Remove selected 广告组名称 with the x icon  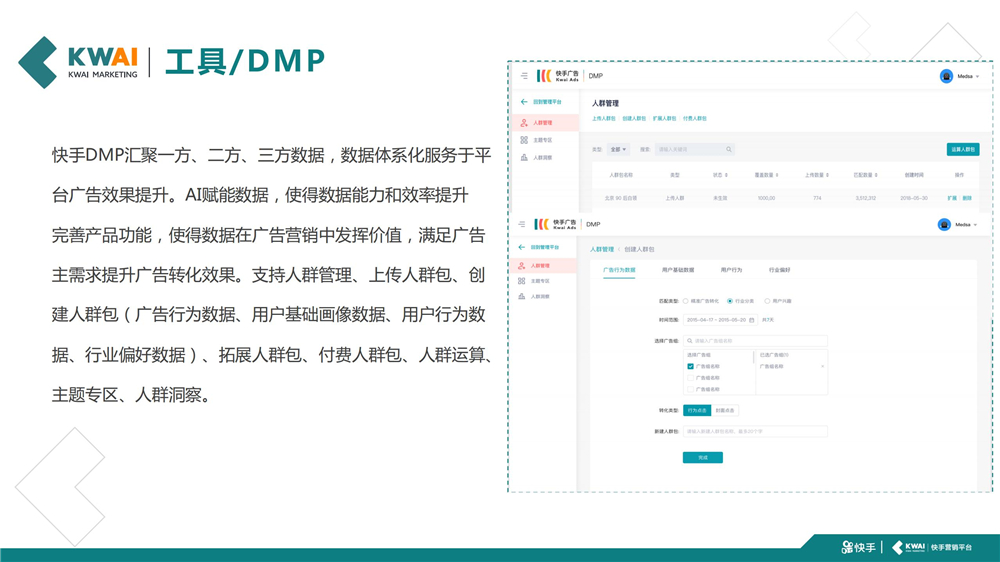click(822, 366)
